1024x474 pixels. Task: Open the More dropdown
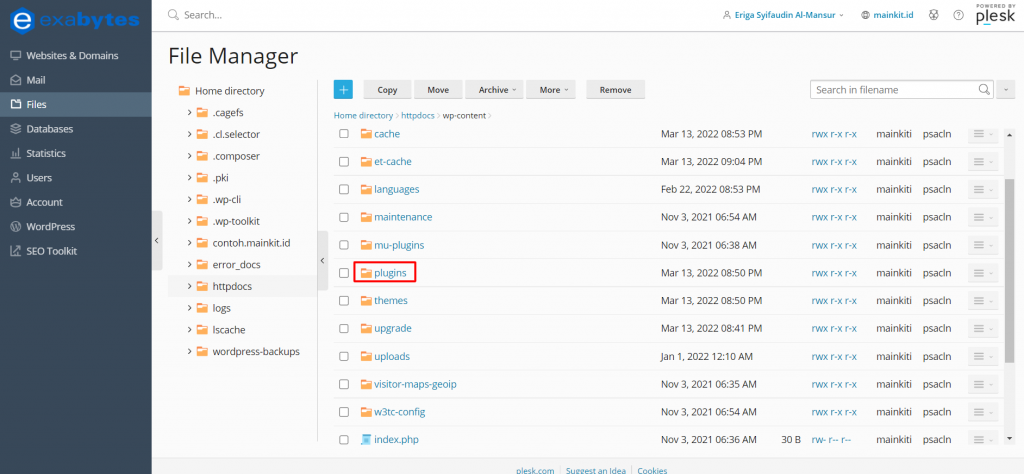pyautogui.click(x=551, y=90)
